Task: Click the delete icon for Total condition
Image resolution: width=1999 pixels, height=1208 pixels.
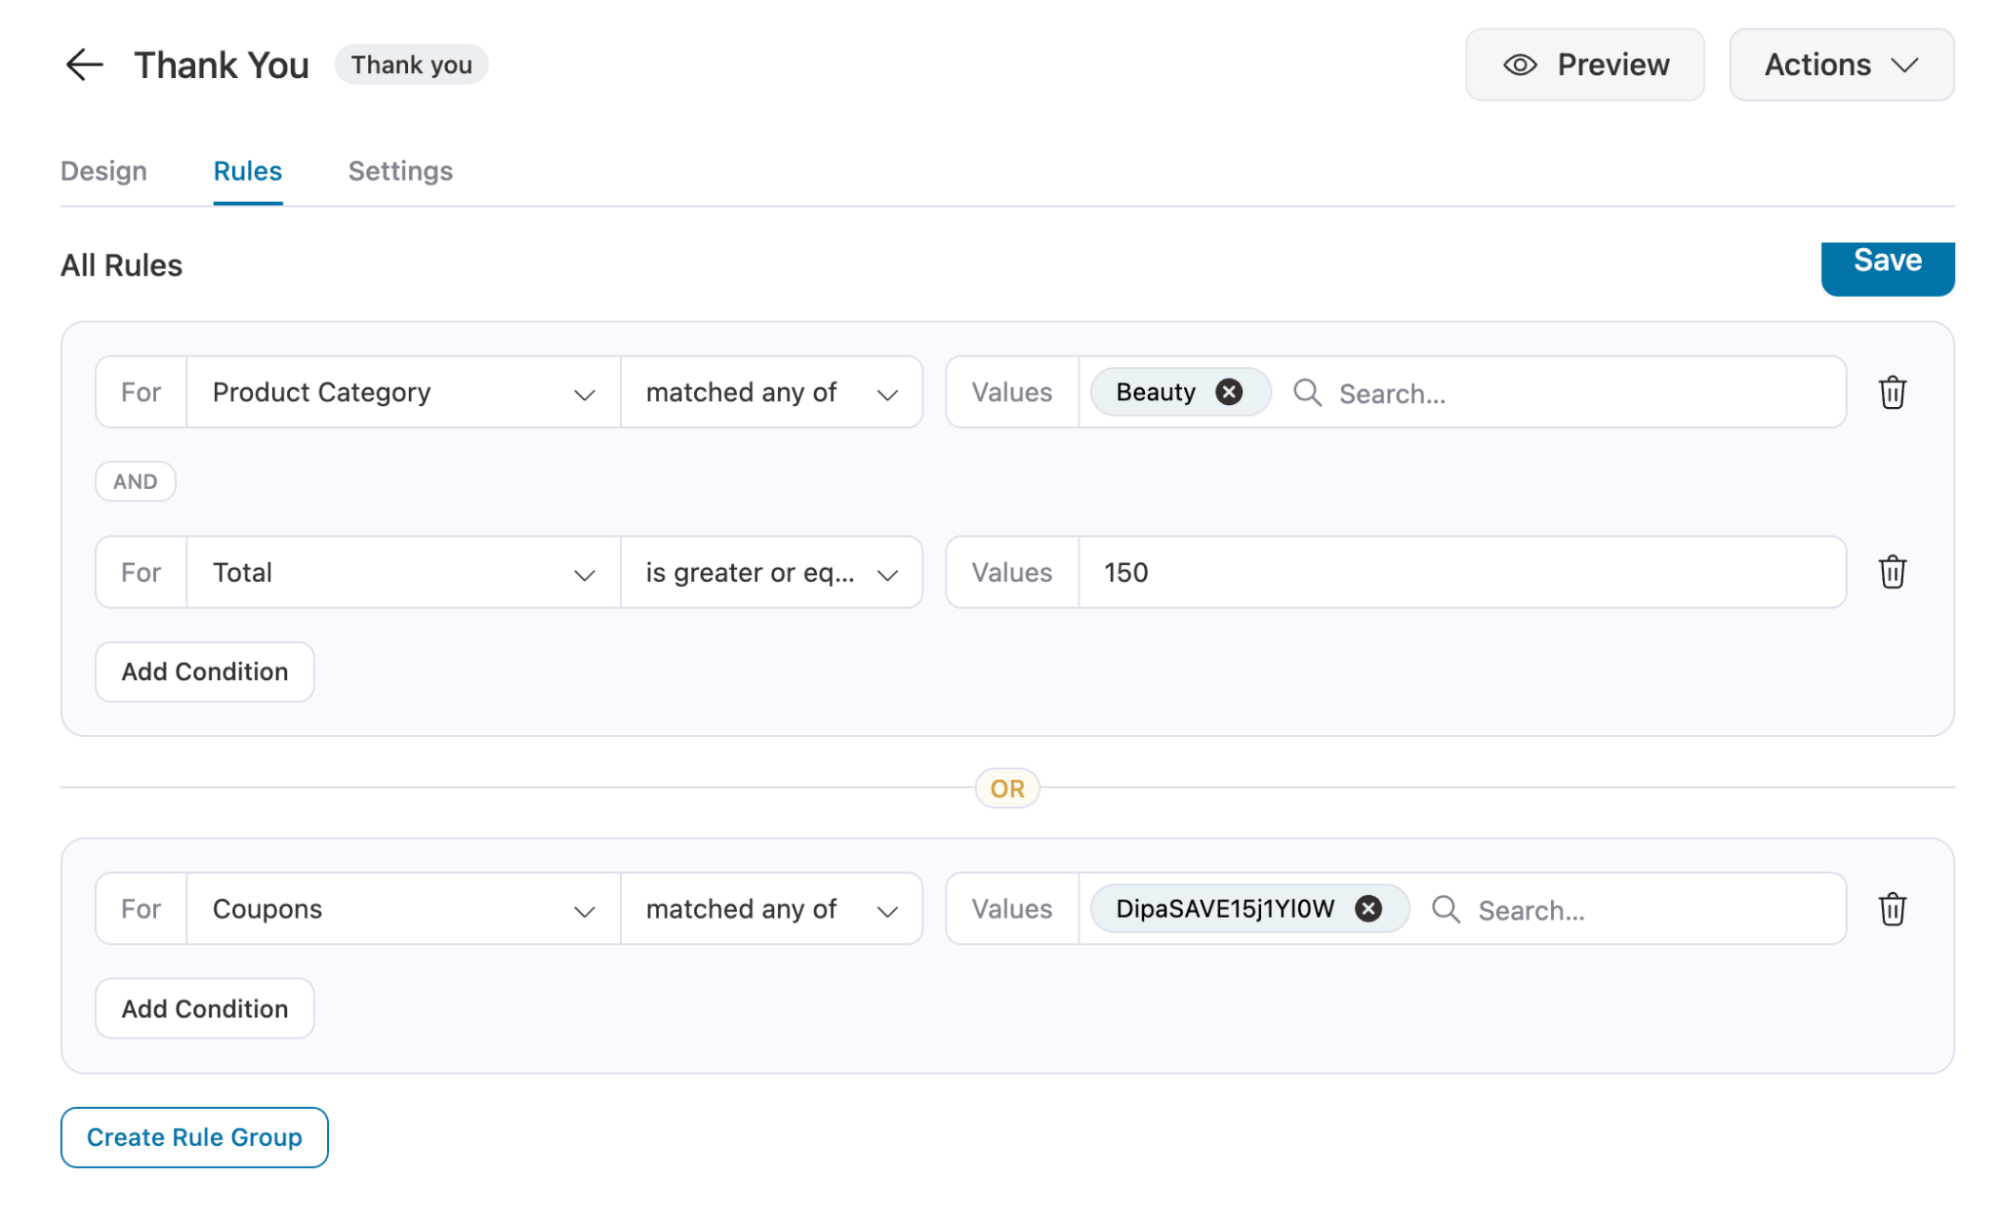Action: [x=1893, y=571]
